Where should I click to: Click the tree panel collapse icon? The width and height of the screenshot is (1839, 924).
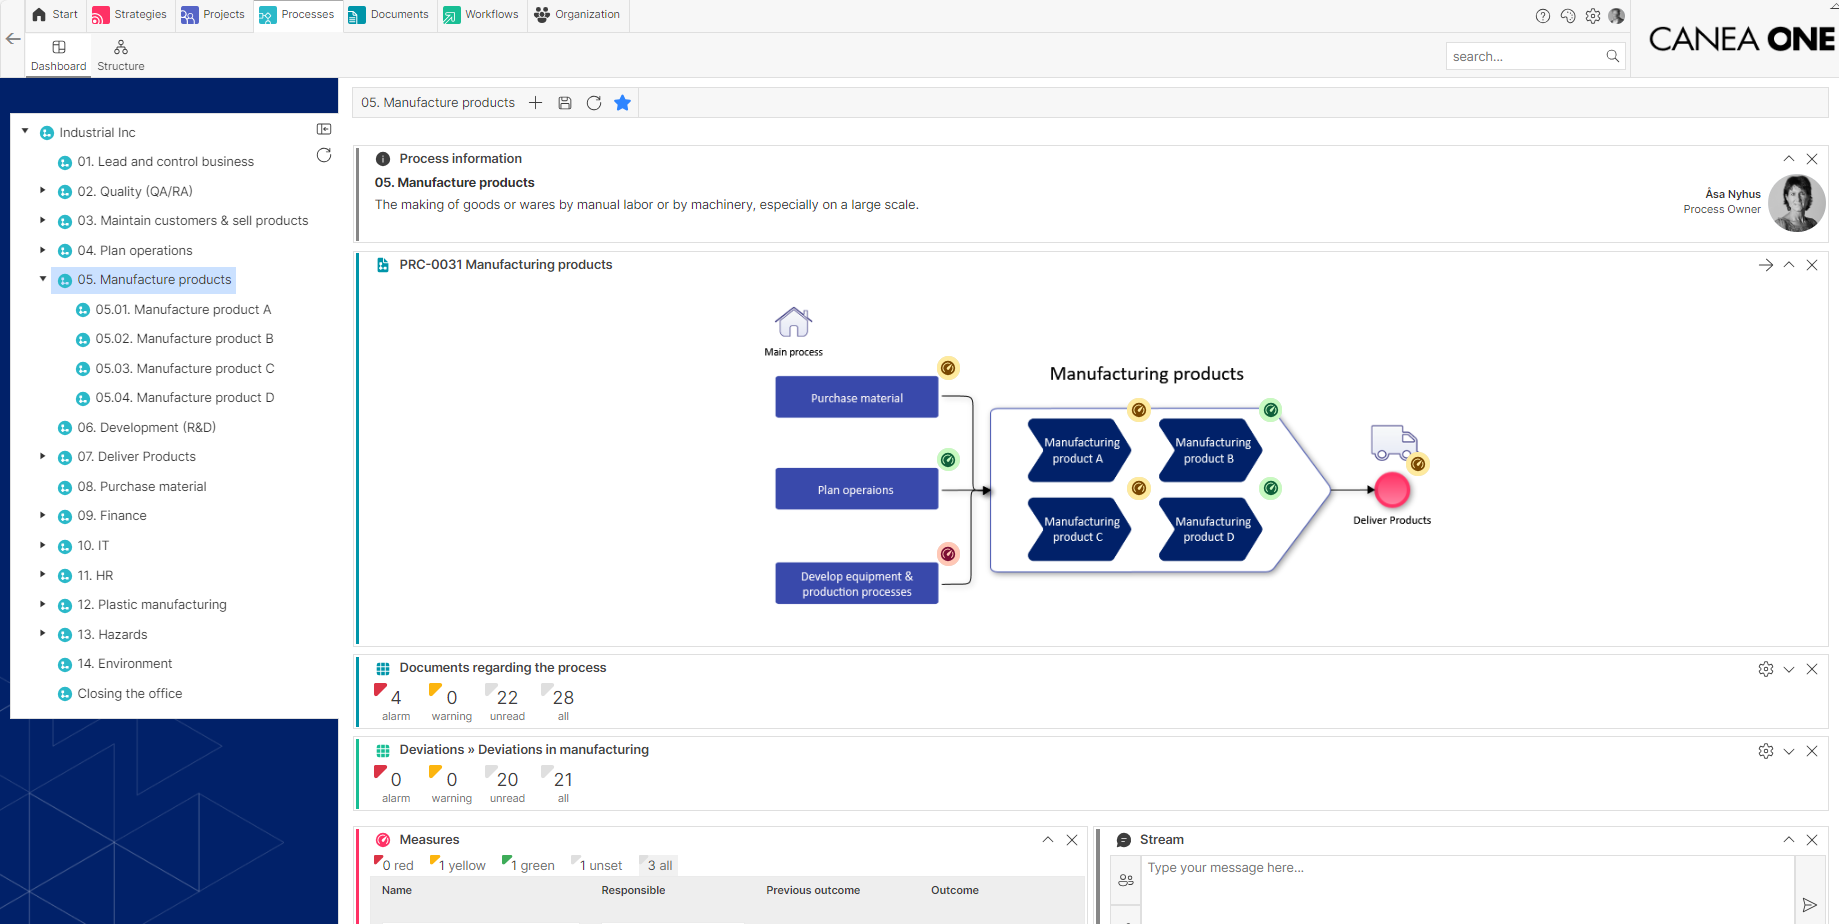coord(324,129)
